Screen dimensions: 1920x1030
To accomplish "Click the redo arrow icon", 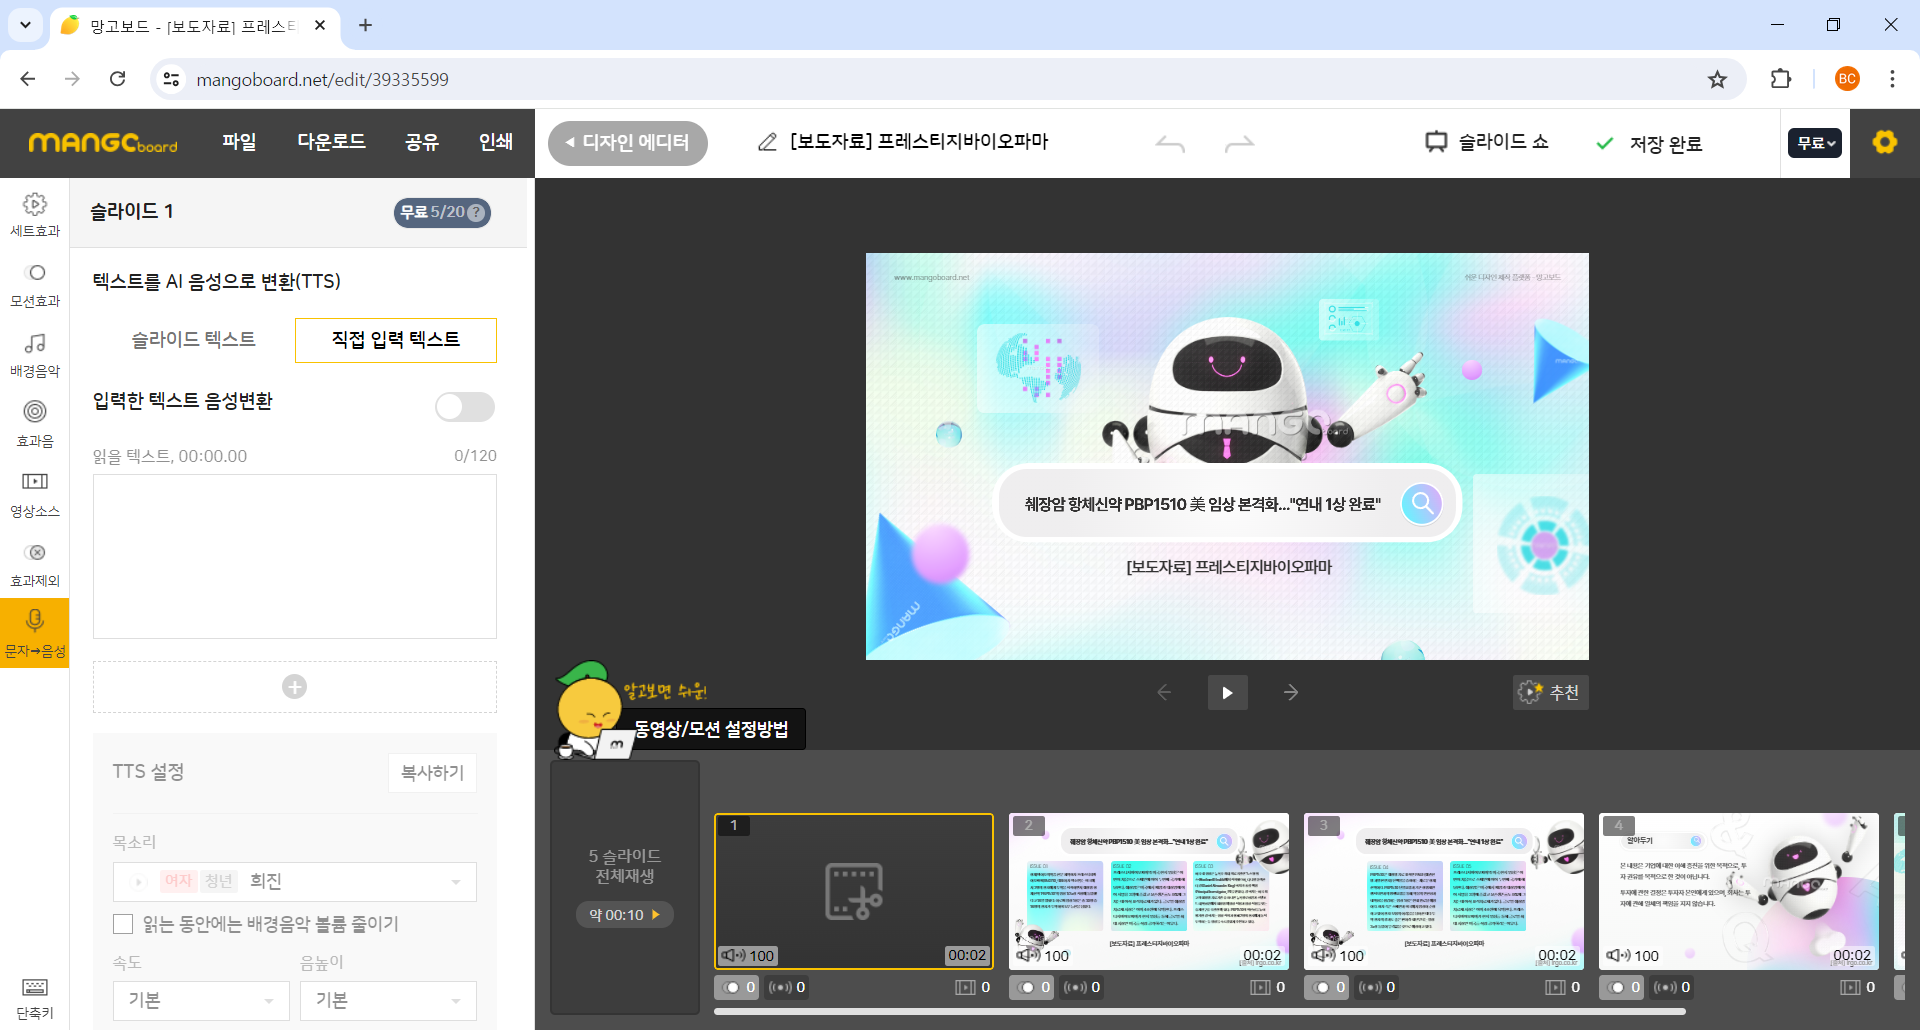I will pyautogui.click(x=1239, y=144).
